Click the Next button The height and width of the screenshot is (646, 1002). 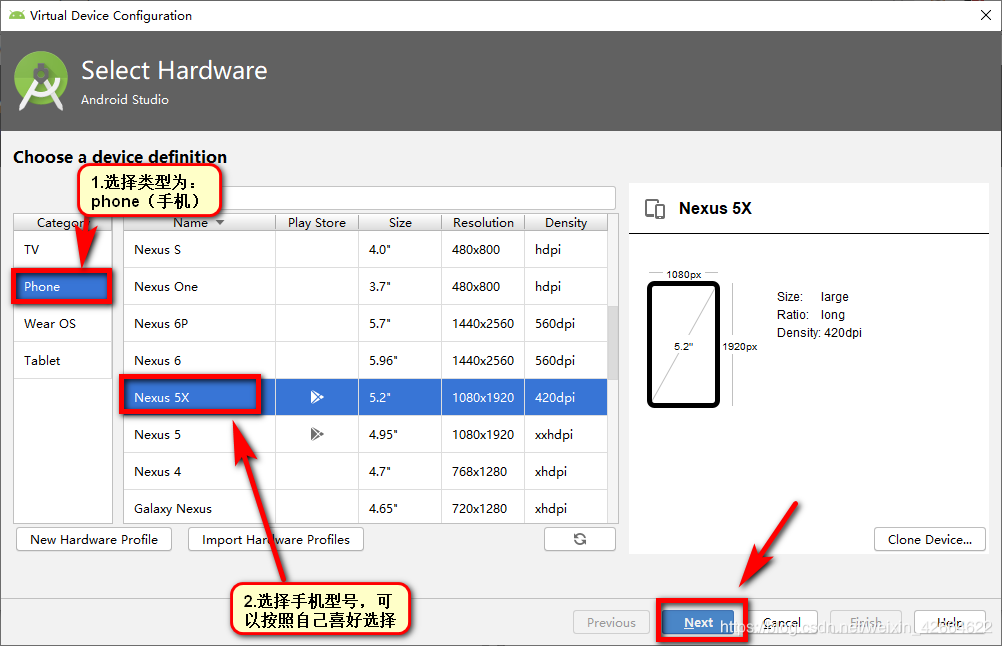pos(698,622)
